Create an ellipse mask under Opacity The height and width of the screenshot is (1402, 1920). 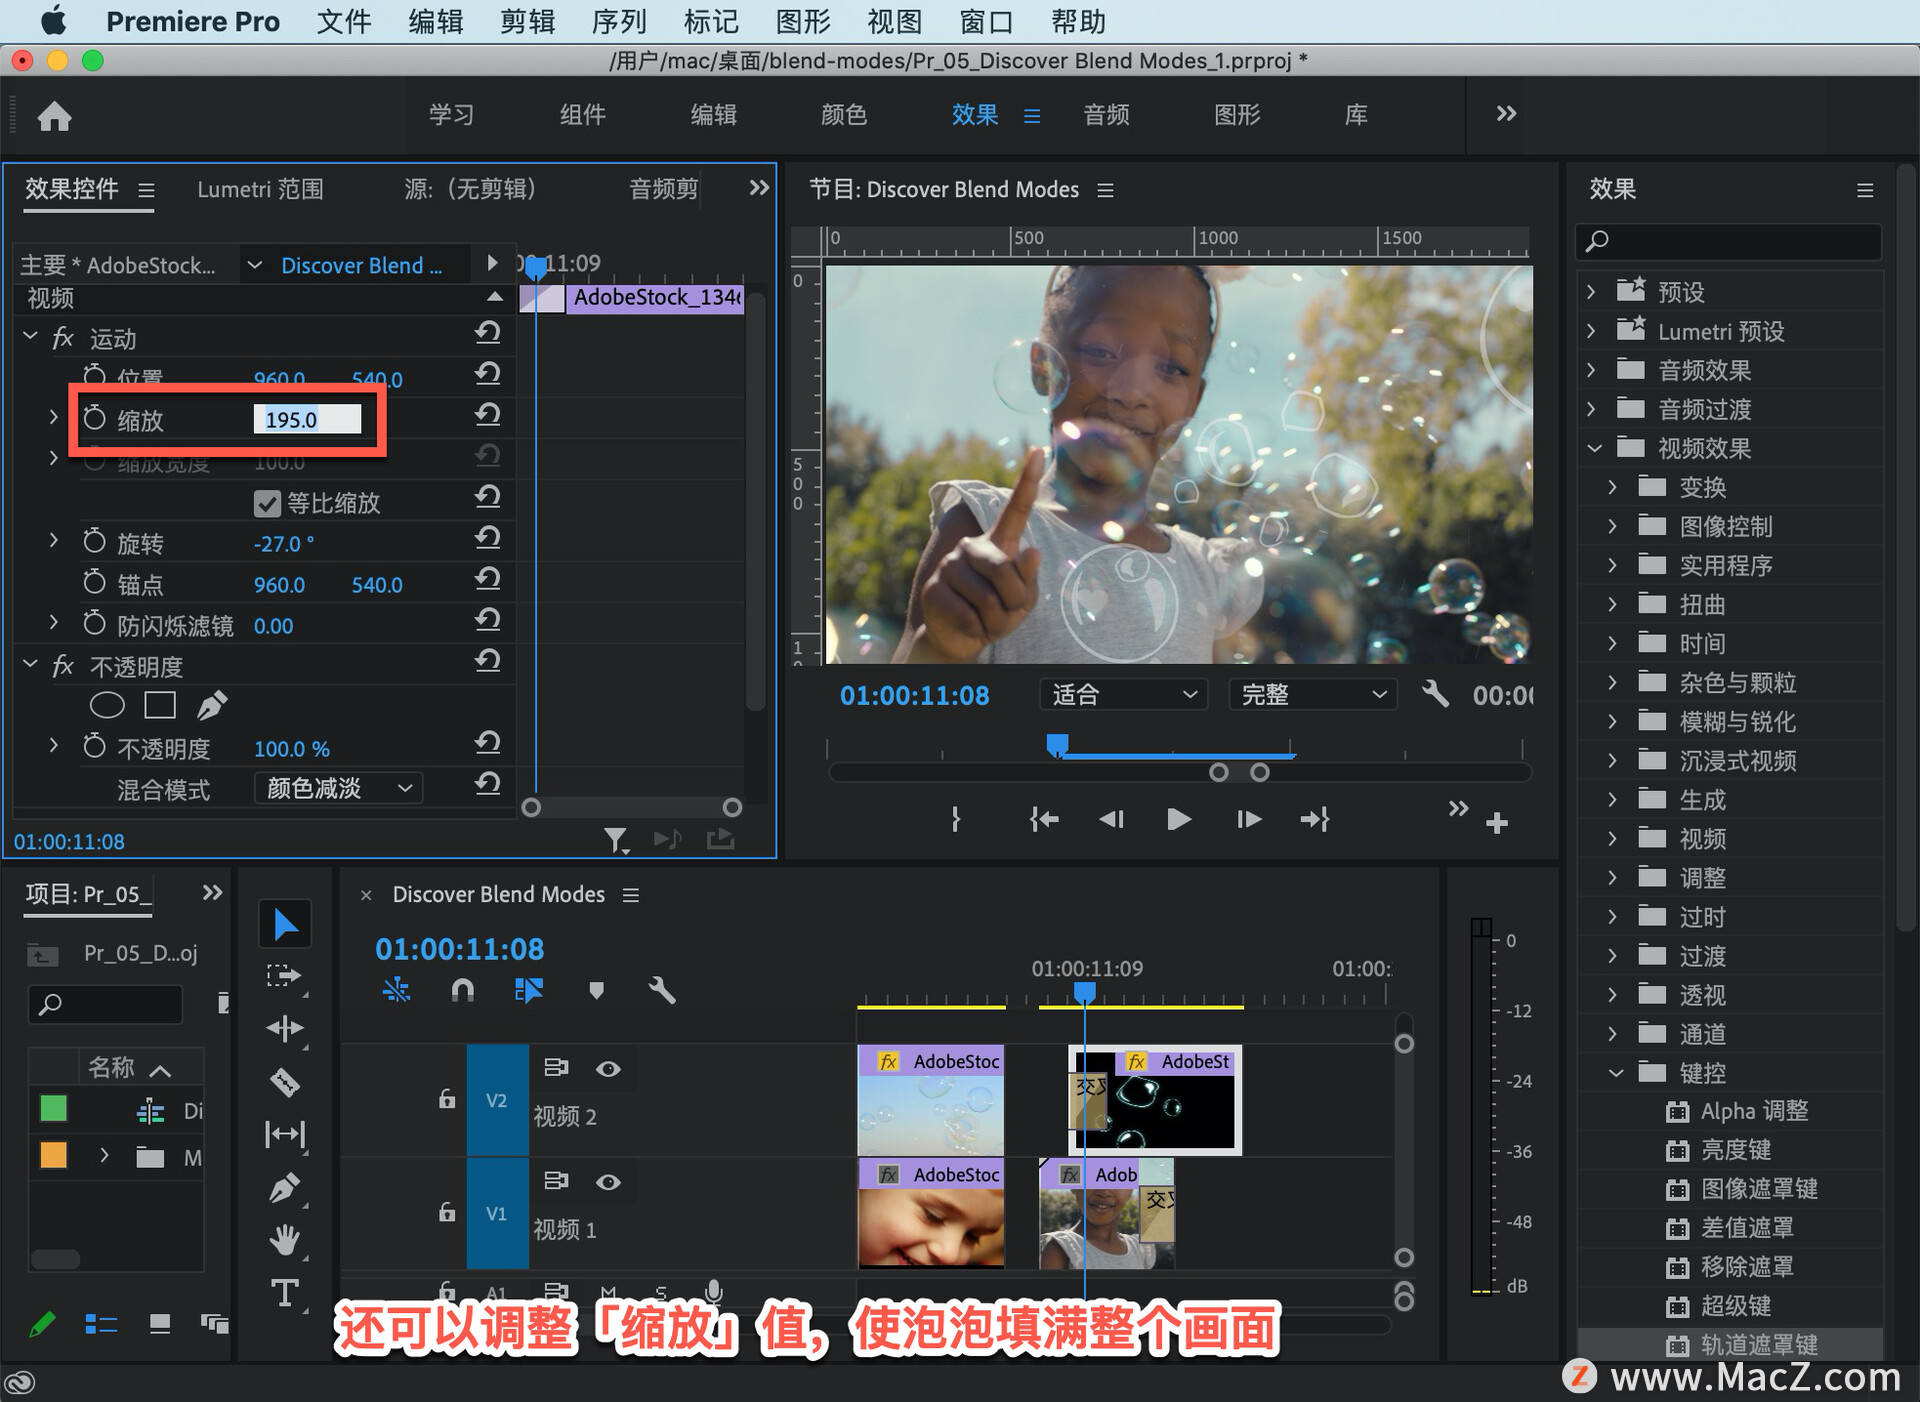[107, 706]
